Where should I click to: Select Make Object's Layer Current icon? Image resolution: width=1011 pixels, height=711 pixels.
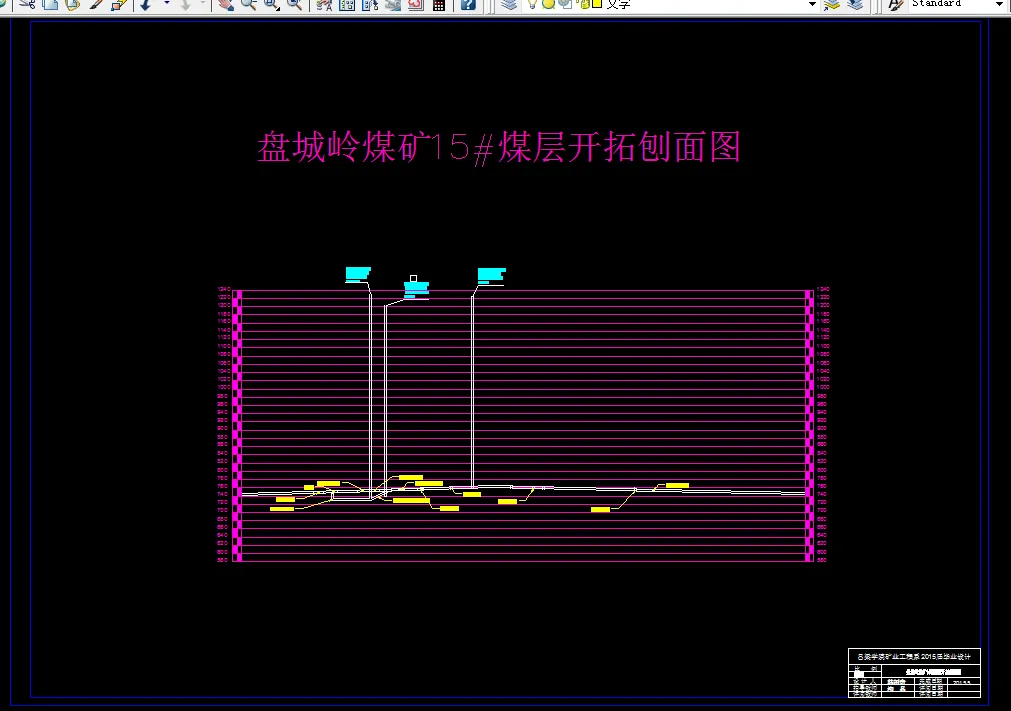pyautogui.click(x=832, y=4)
